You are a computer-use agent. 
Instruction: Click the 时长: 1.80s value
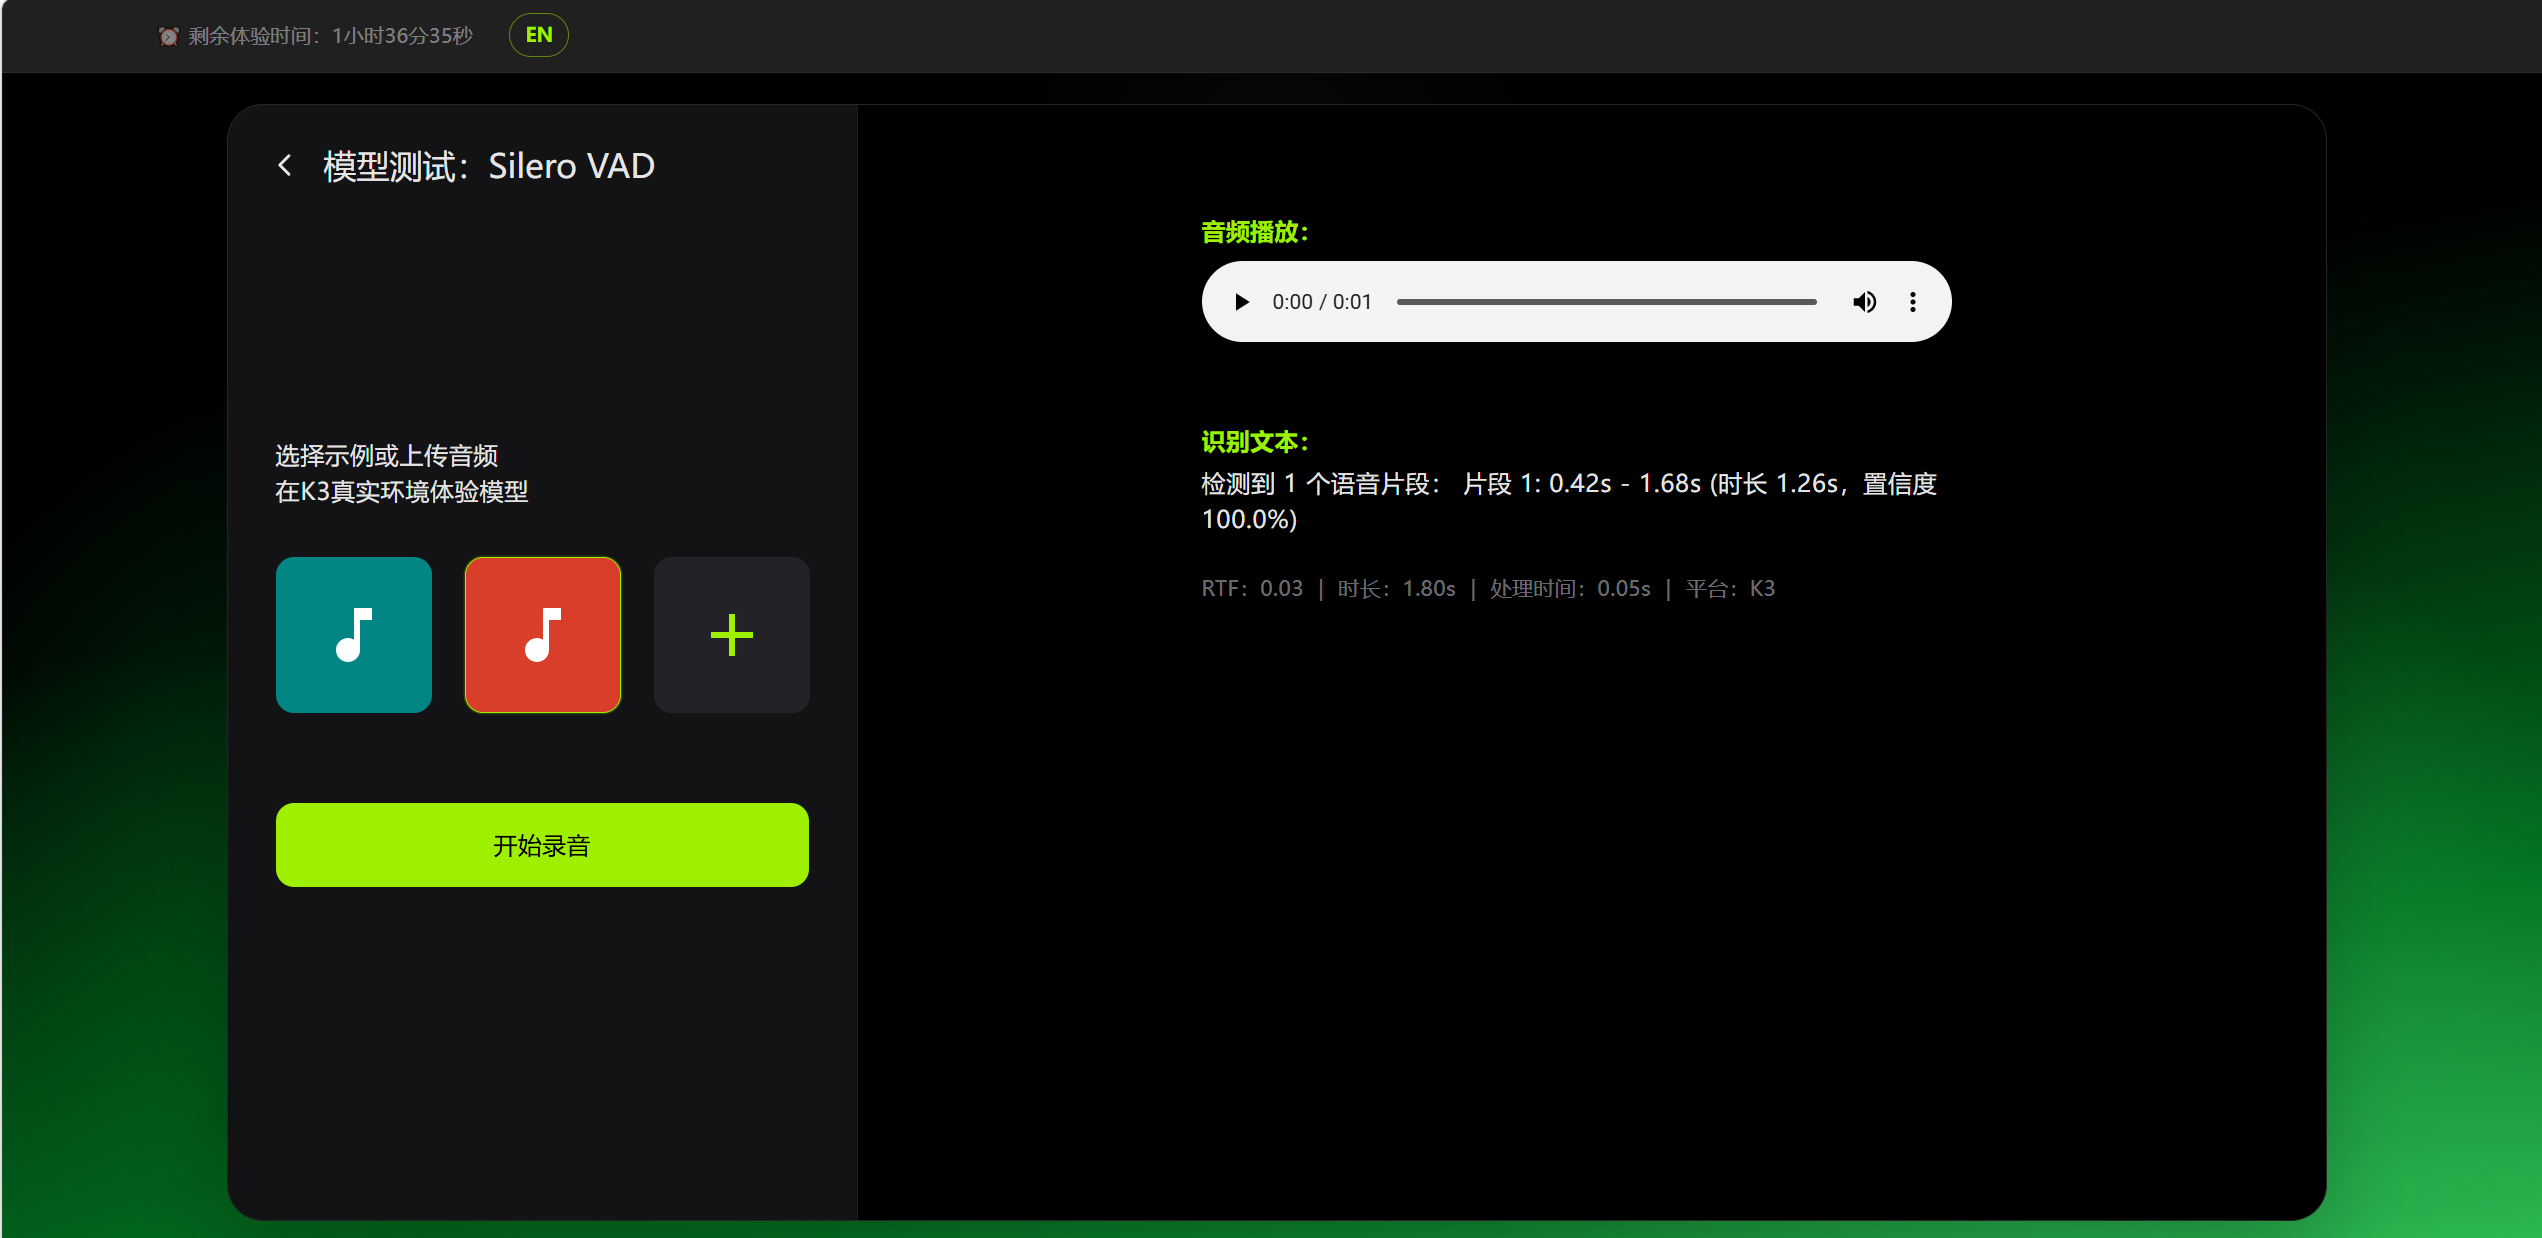pos(1396,588)
